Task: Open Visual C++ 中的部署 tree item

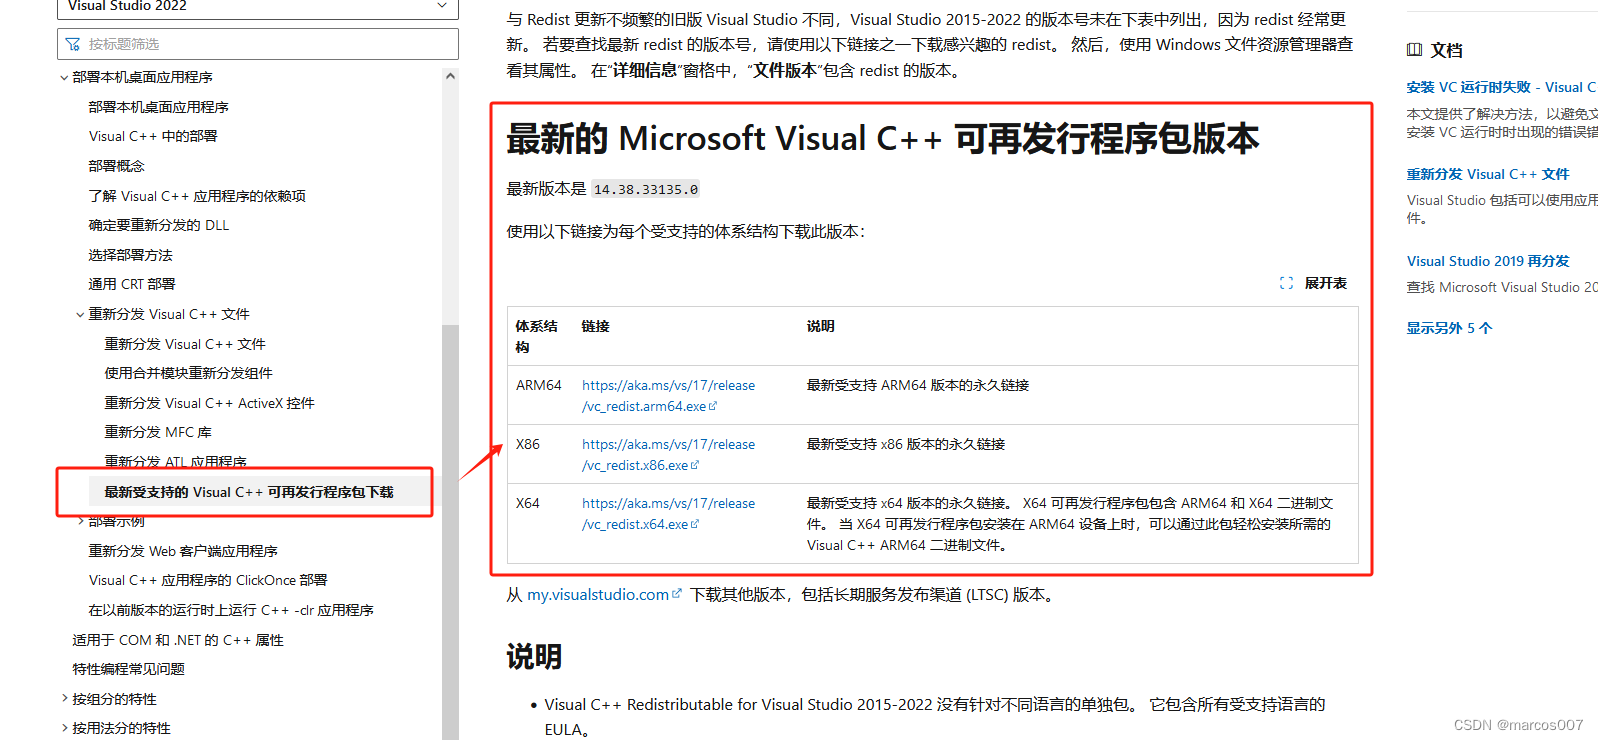Action: (x=153, y=136)
